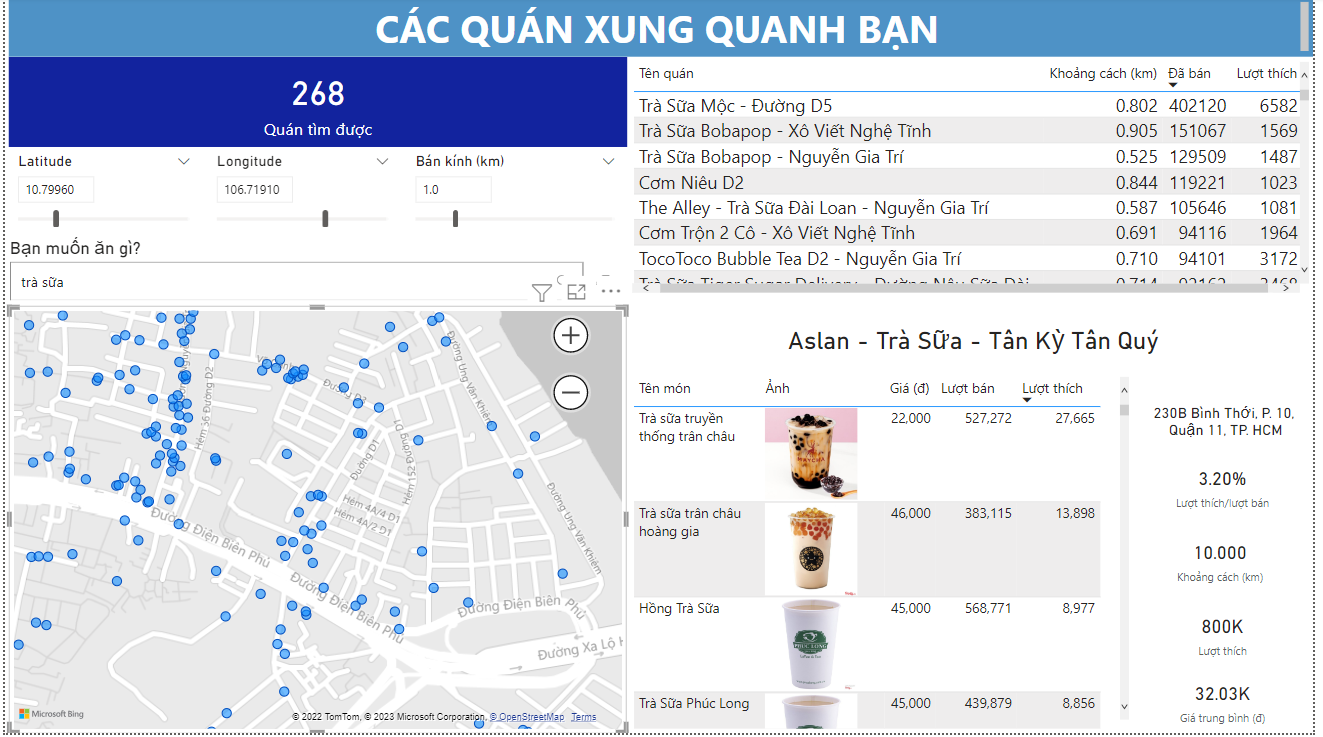The height and width of the screenshot is (737, 1323).
Task: Click the likes value 27,665
Action: 1075,418
